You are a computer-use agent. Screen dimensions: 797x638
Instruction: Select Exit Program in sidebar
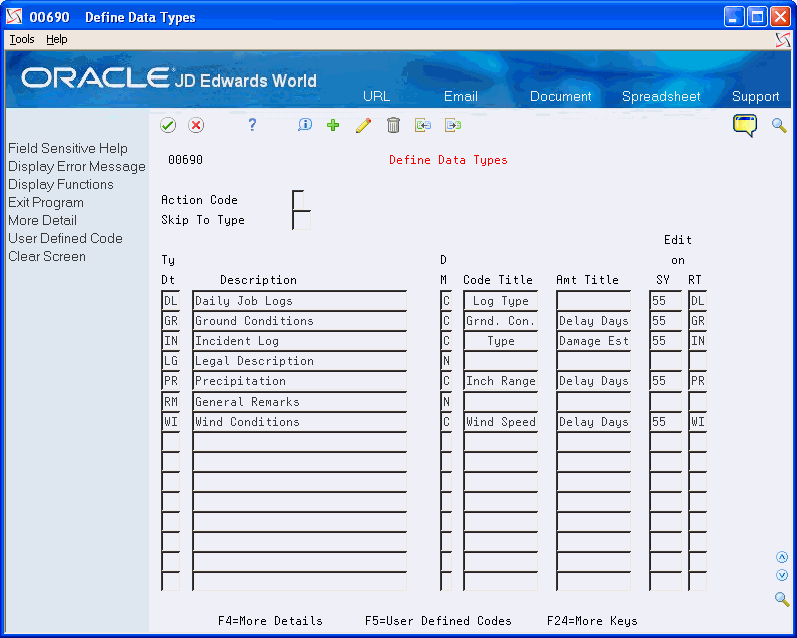pos(46,202)
